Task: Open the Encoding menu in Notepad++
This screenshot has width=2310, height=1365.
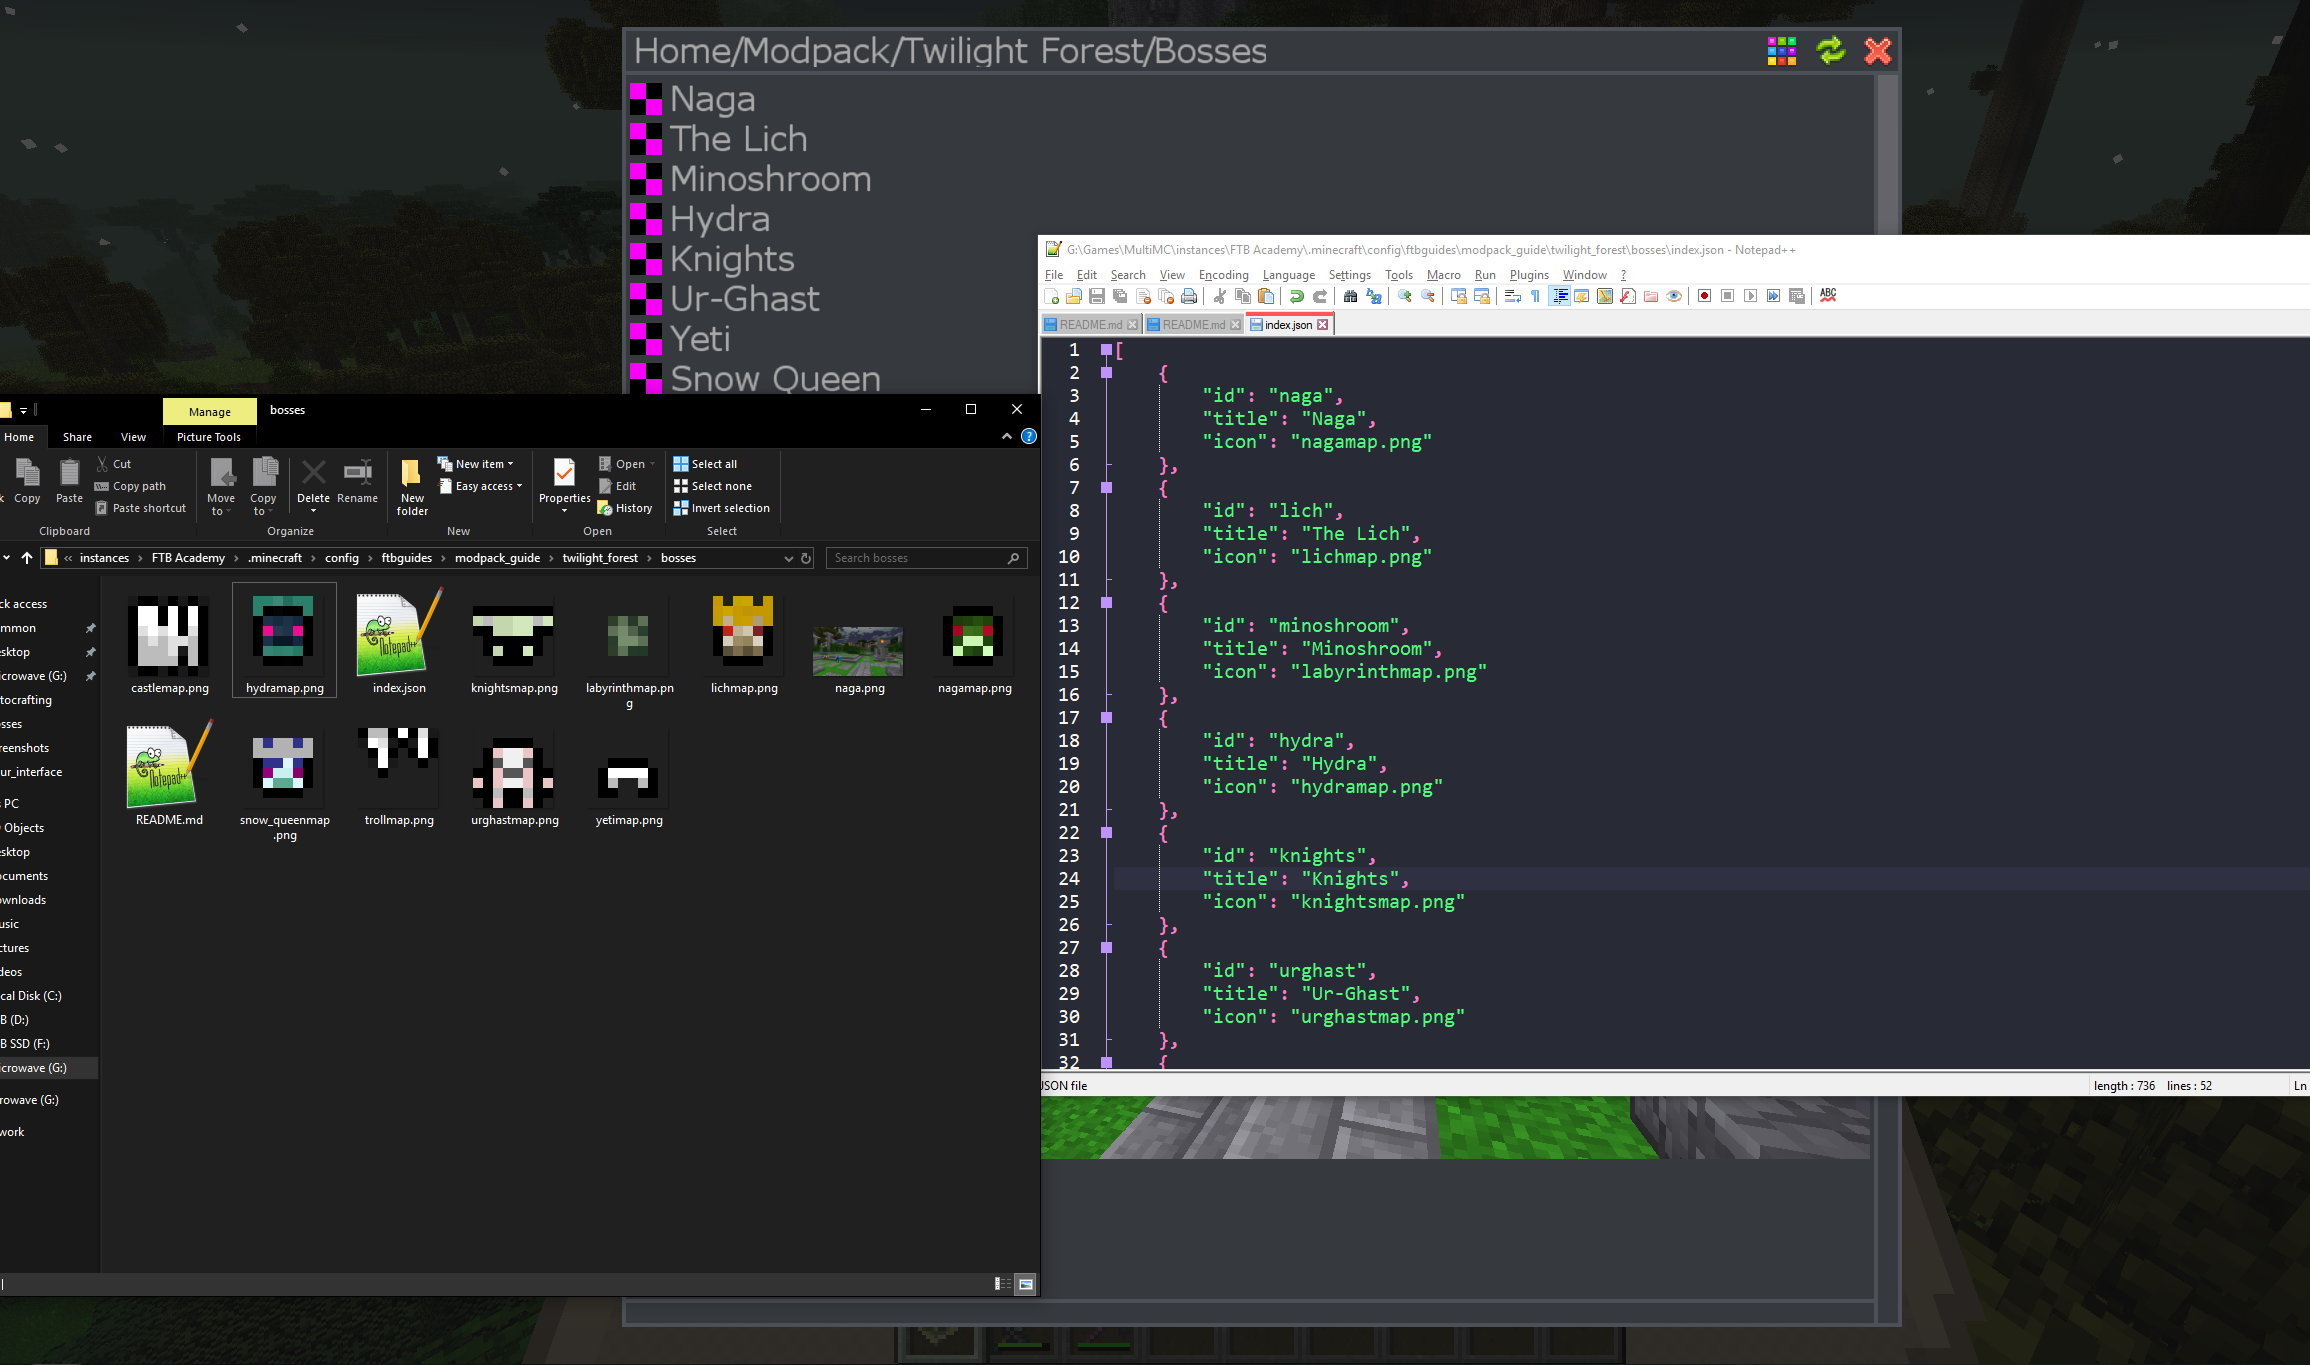Action: pyautogui.click(x=1222, y=275)
